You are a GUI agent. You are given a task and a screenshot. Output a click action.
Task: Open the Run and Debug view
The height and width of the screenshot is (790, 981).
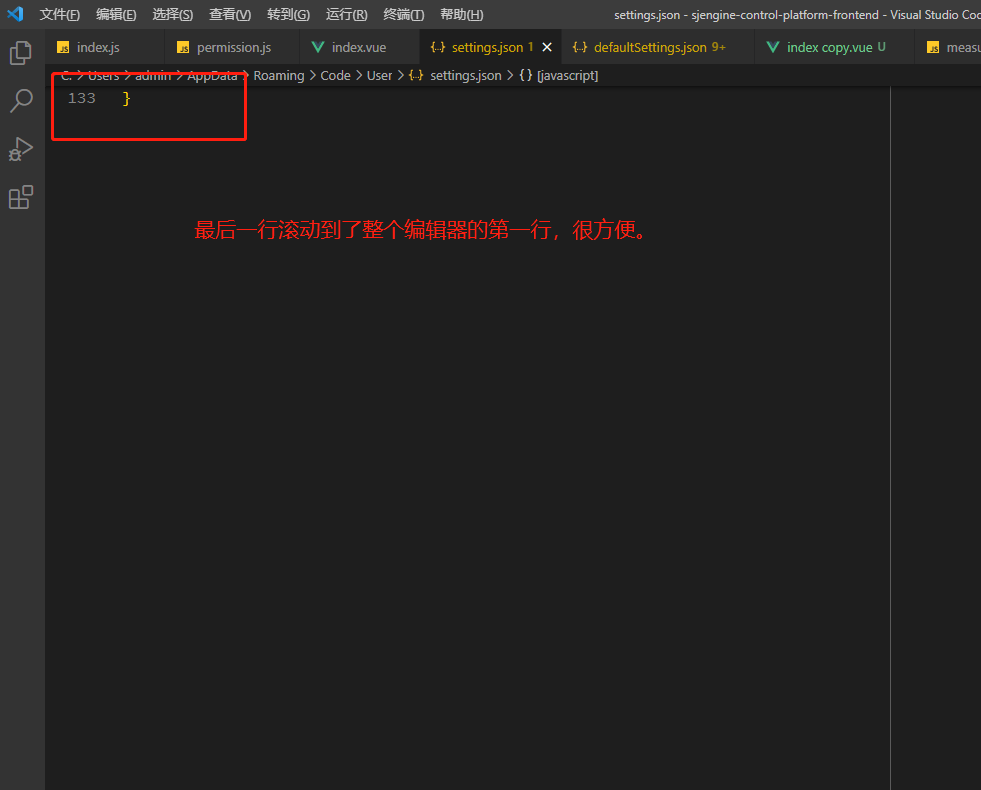(21, 149)
